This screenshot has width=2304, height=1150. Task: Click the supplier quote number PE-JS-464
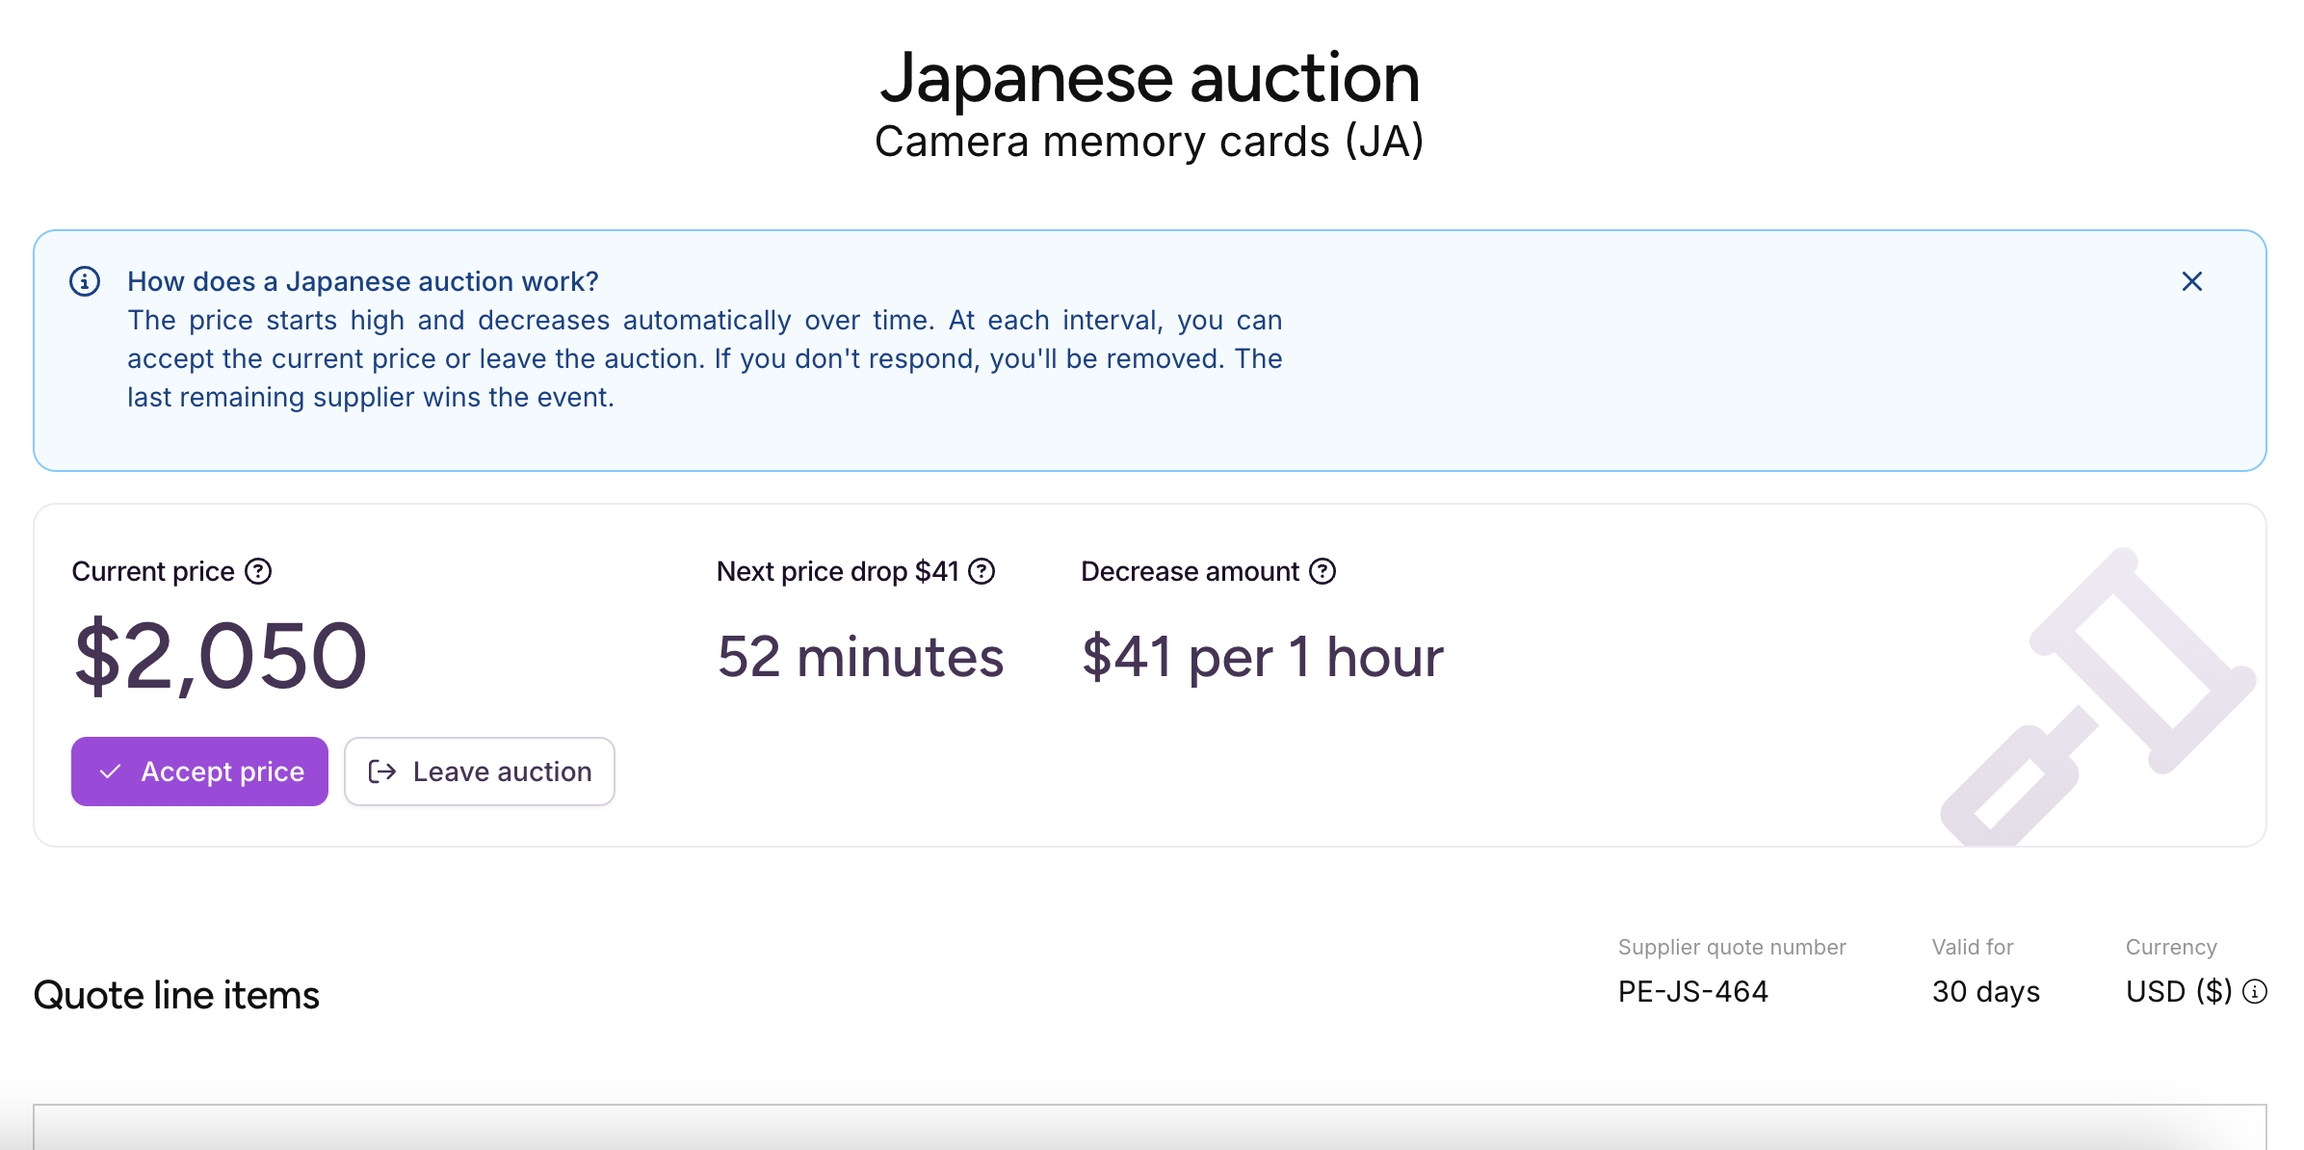pyautogui.click(x=1693, y=992)
